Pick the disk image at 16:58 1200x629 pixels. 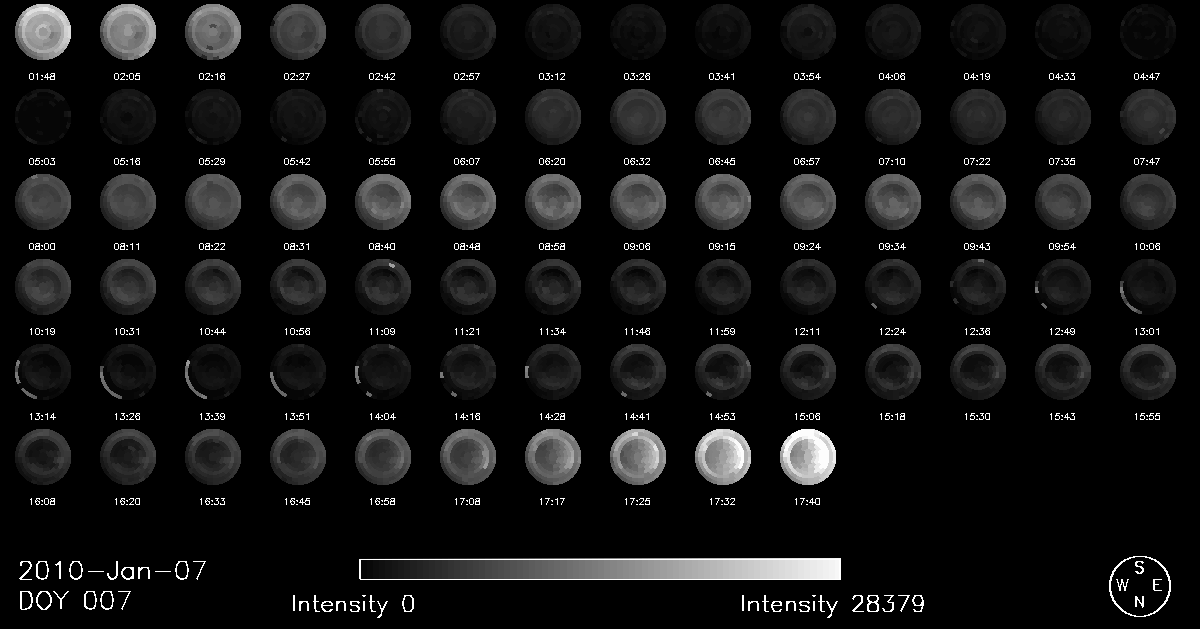point(382,457)
